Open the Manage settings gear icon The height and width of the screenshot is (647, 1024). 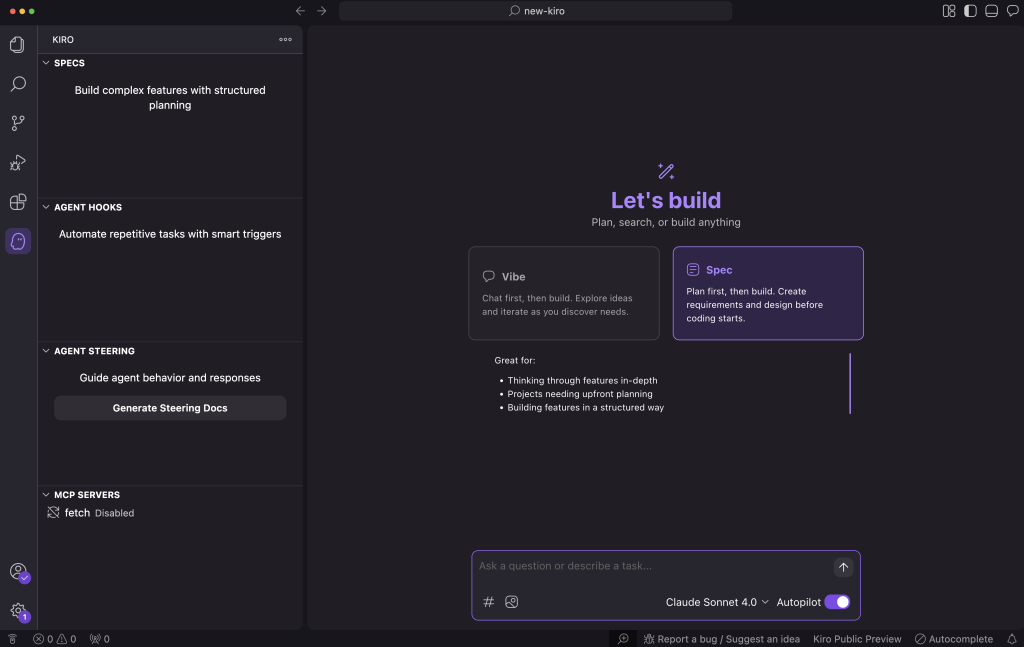(x=18, y=611)
